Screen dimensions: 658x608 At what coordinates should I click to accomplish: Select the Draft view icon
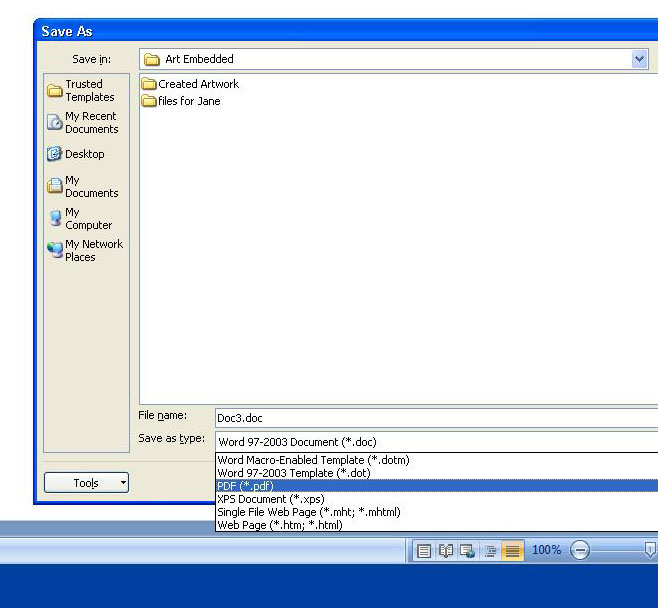(x=512, y=550)
